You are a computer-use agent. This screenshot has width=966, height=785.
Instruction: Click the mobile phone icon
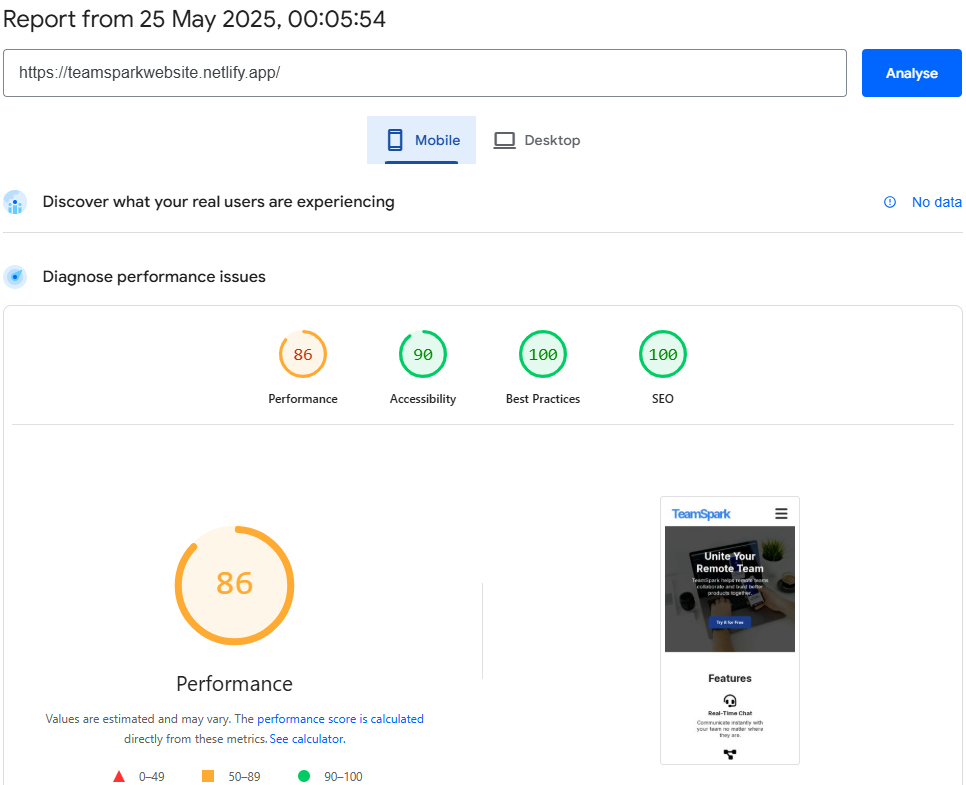[x=395, y=140]
